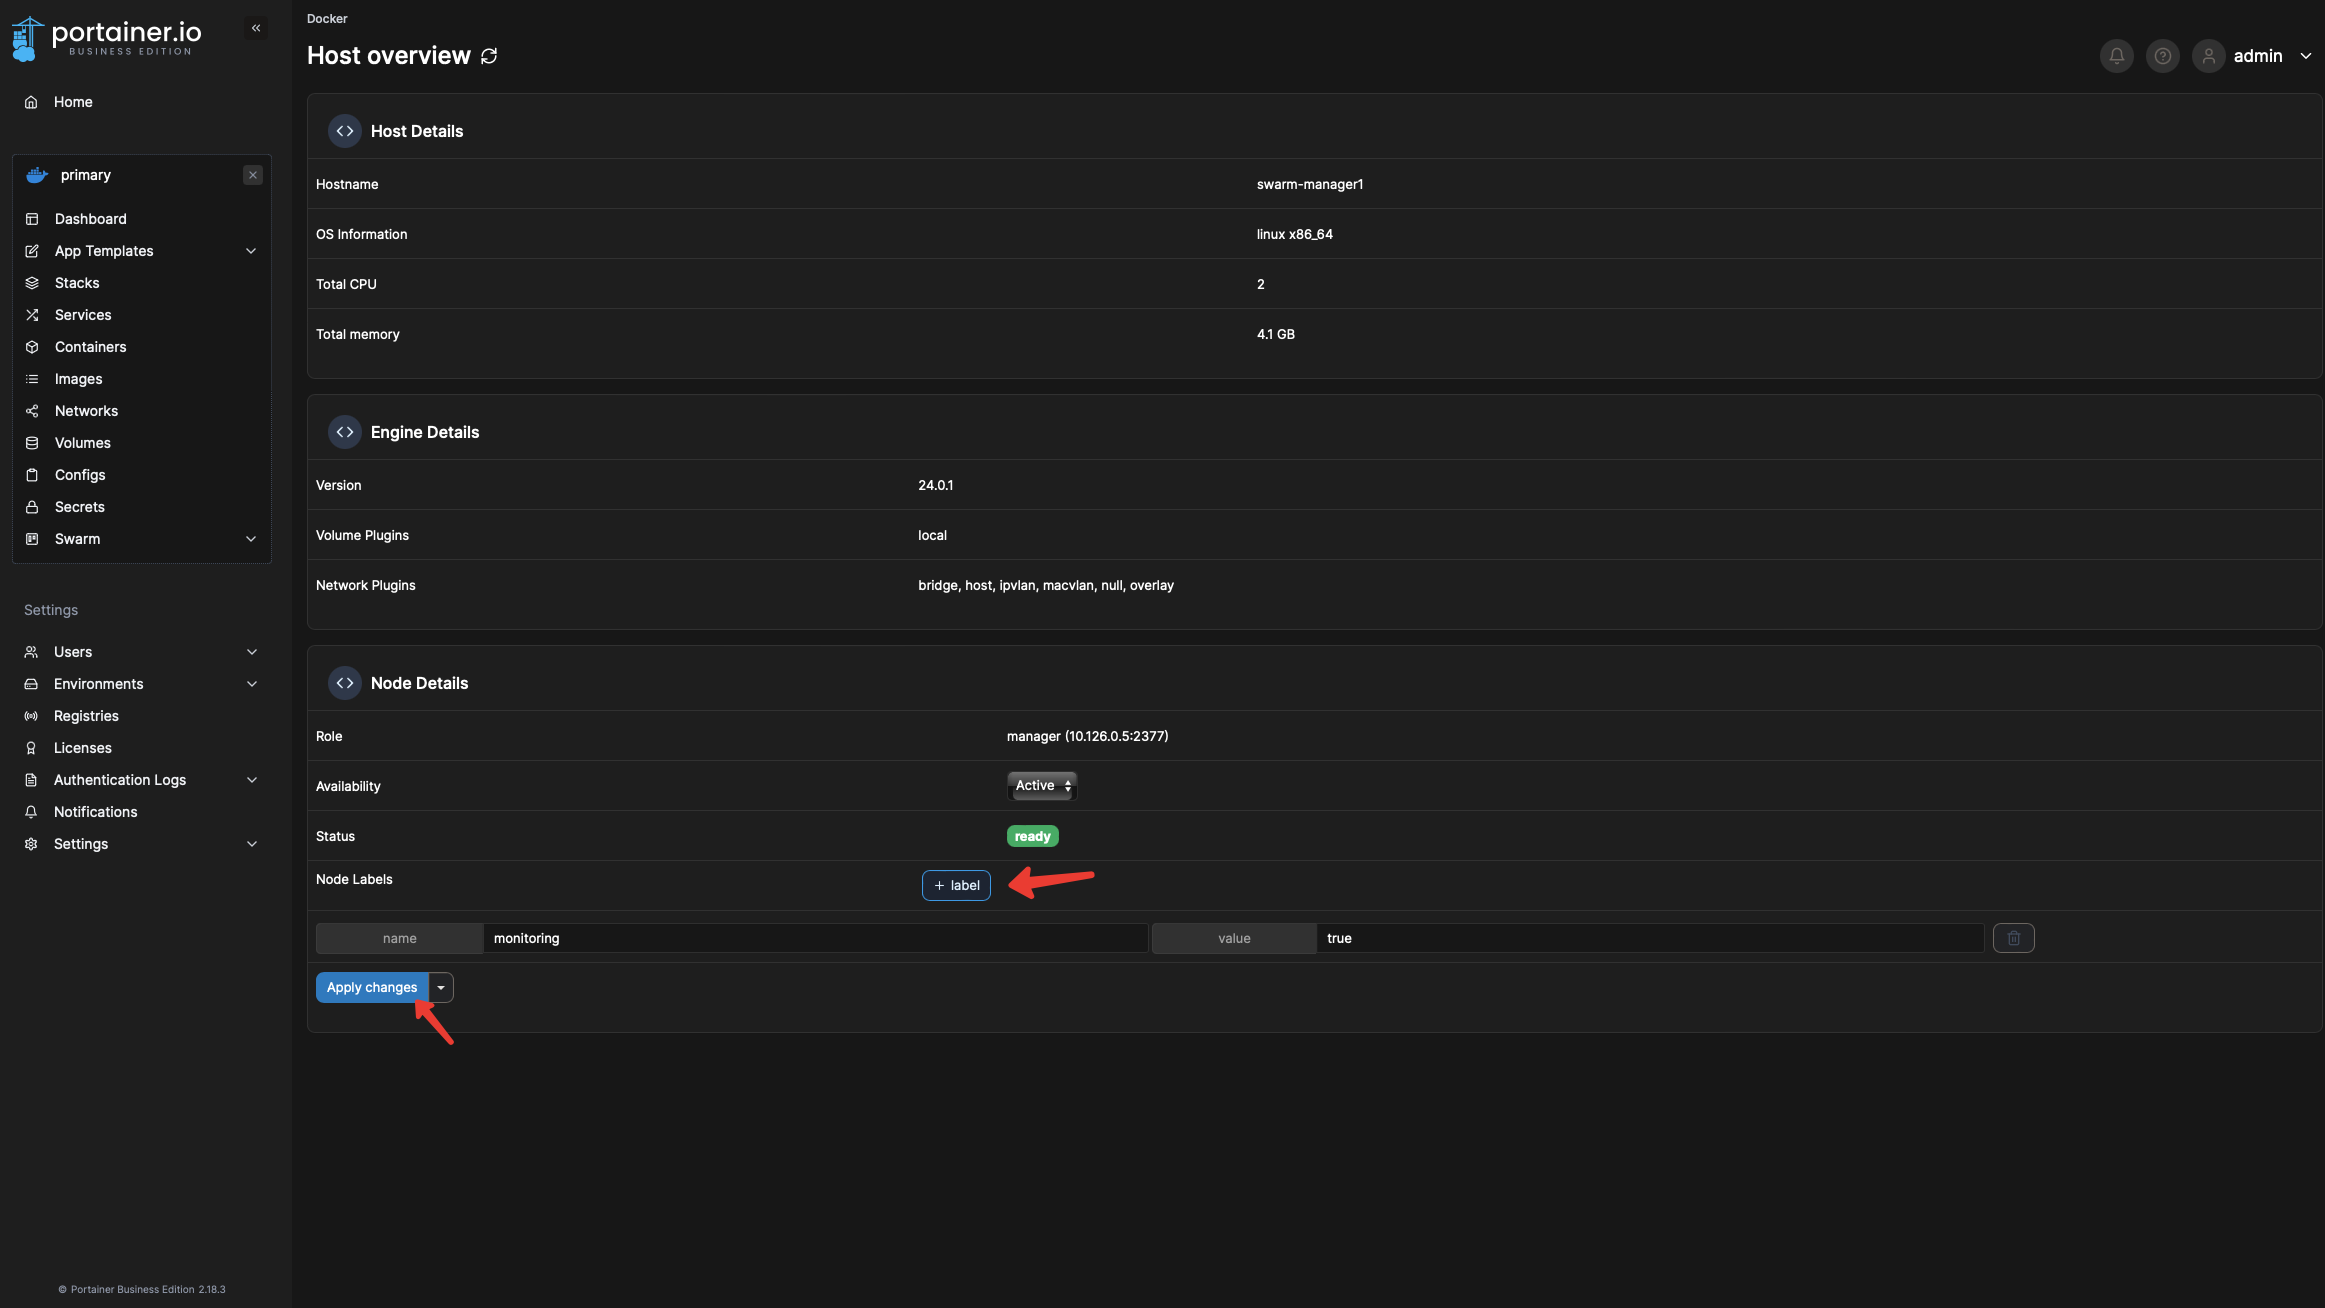
Task: Open Registries menu item
Action: pyautogui.click(x=86, y=716)
